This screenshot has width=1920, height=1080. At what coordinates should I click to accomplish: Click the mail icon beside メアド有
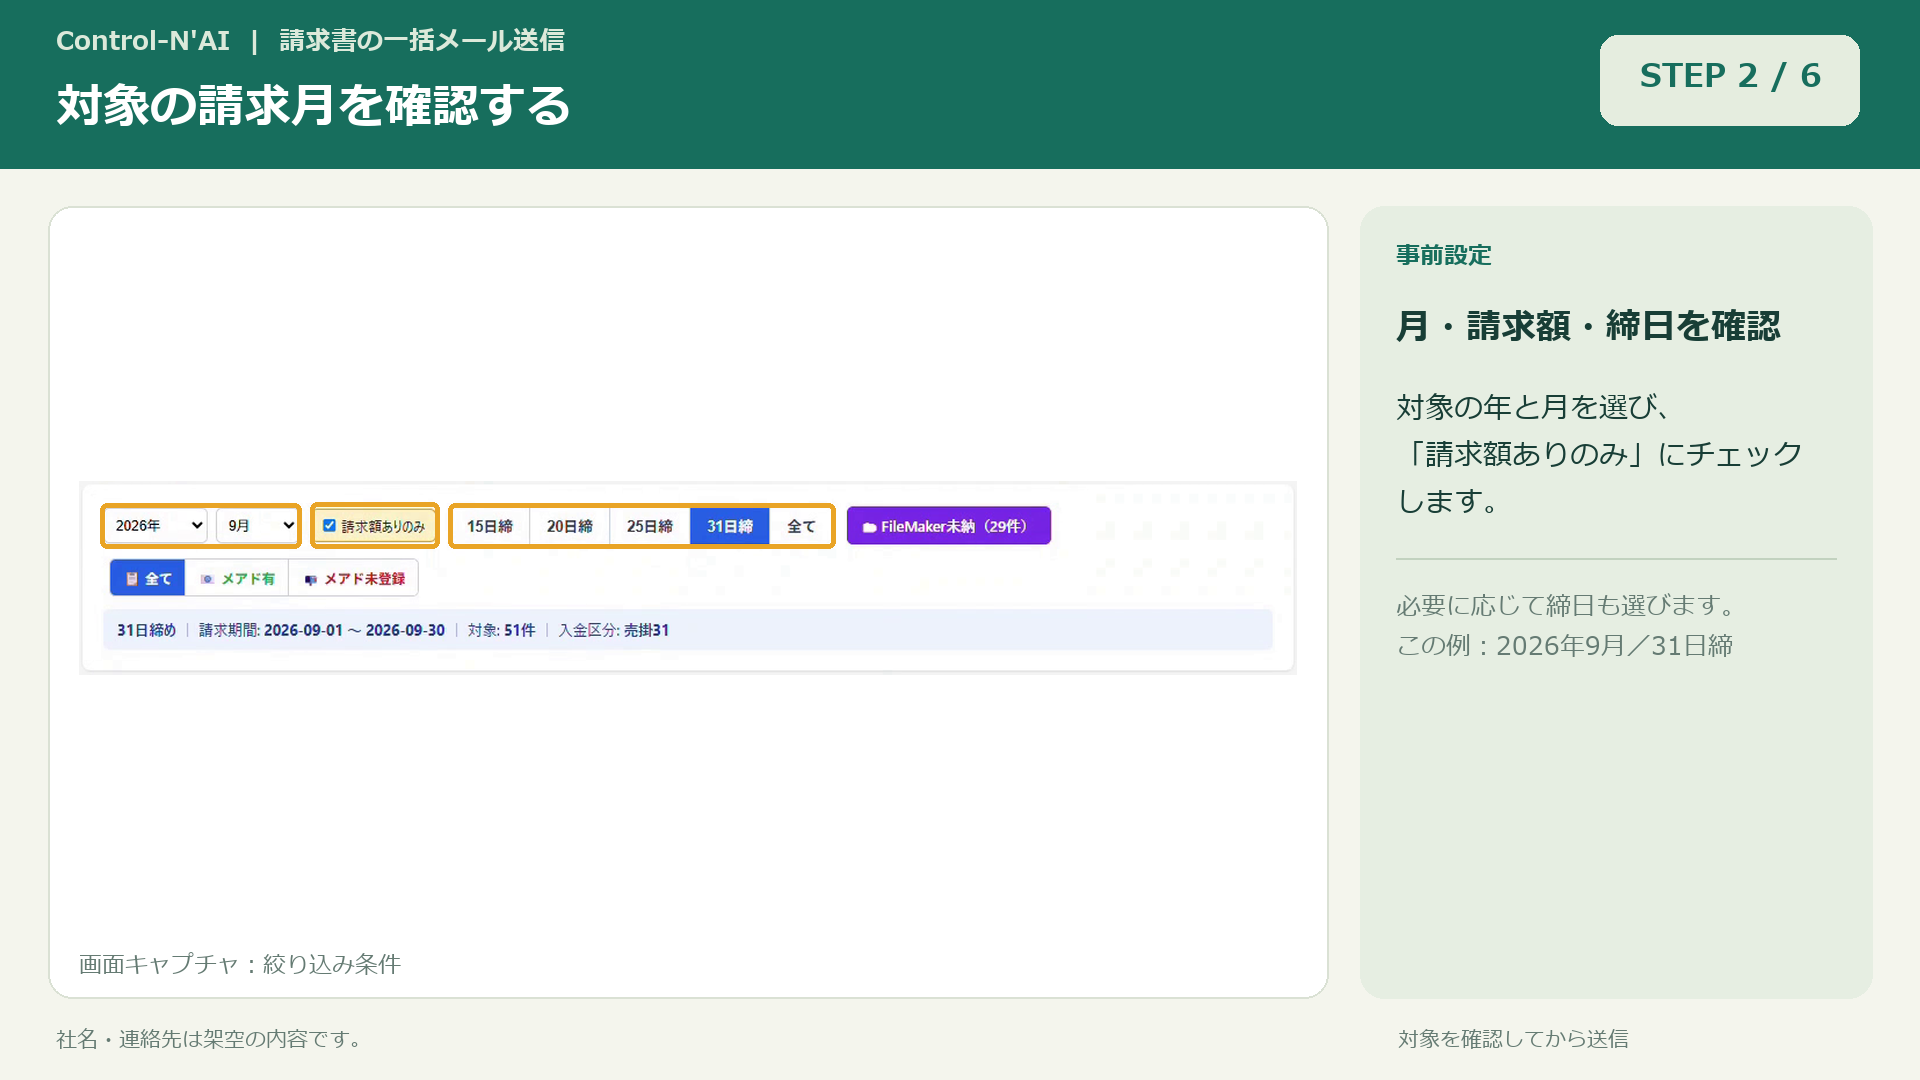coord(208,579)
